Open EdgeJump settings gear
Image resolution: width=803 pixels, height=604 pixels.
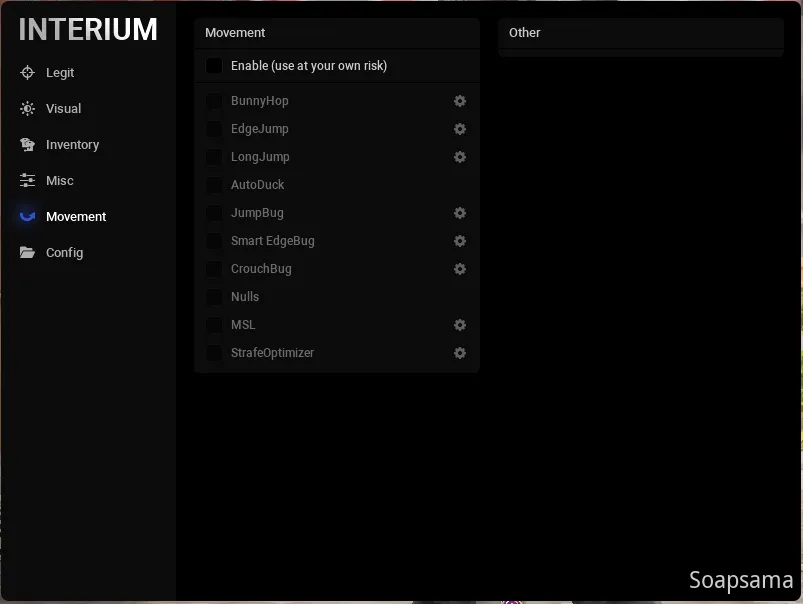pos(460,129)
